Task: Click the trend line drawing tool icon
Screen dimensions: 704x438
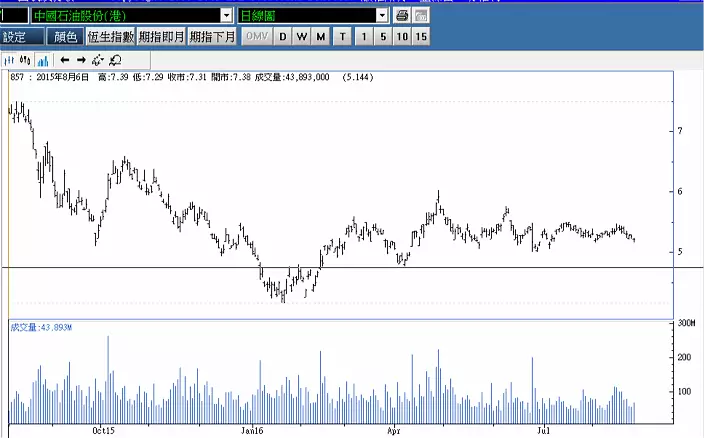Action: tap(98, 60)
